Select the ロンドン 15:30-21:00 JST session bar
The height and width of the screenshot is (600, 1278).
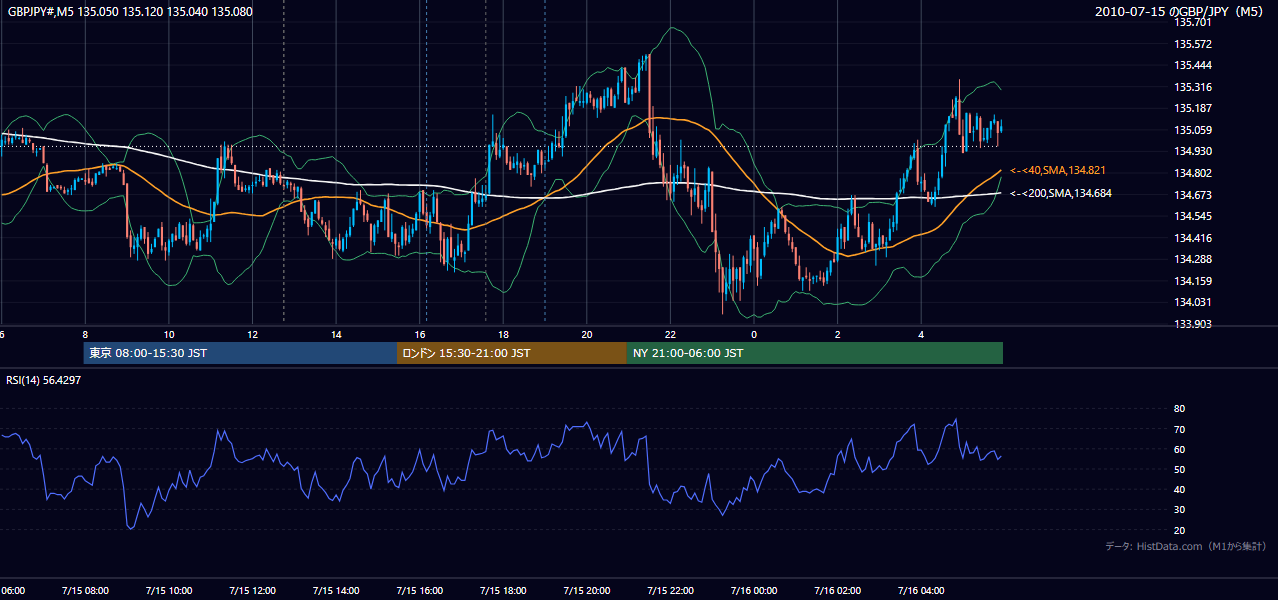pyautogui.click(x=512, y=353)
